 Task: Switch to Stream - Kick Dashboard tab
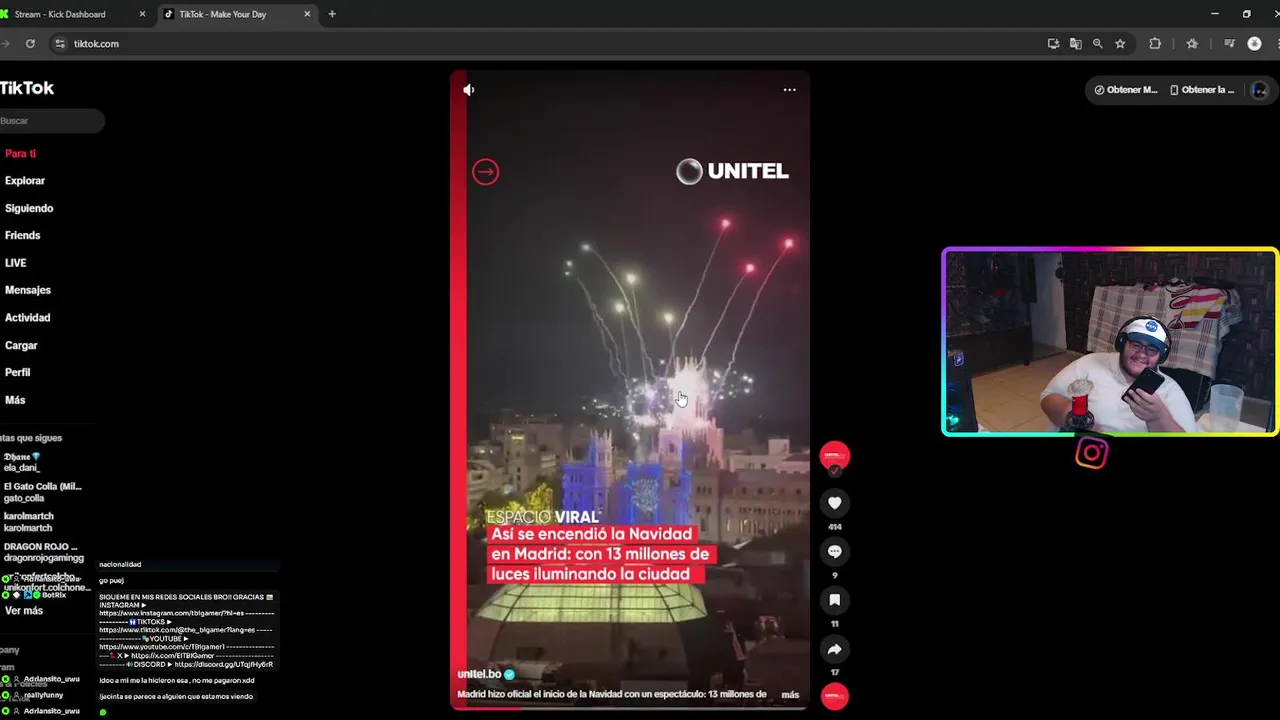point(70,14)
